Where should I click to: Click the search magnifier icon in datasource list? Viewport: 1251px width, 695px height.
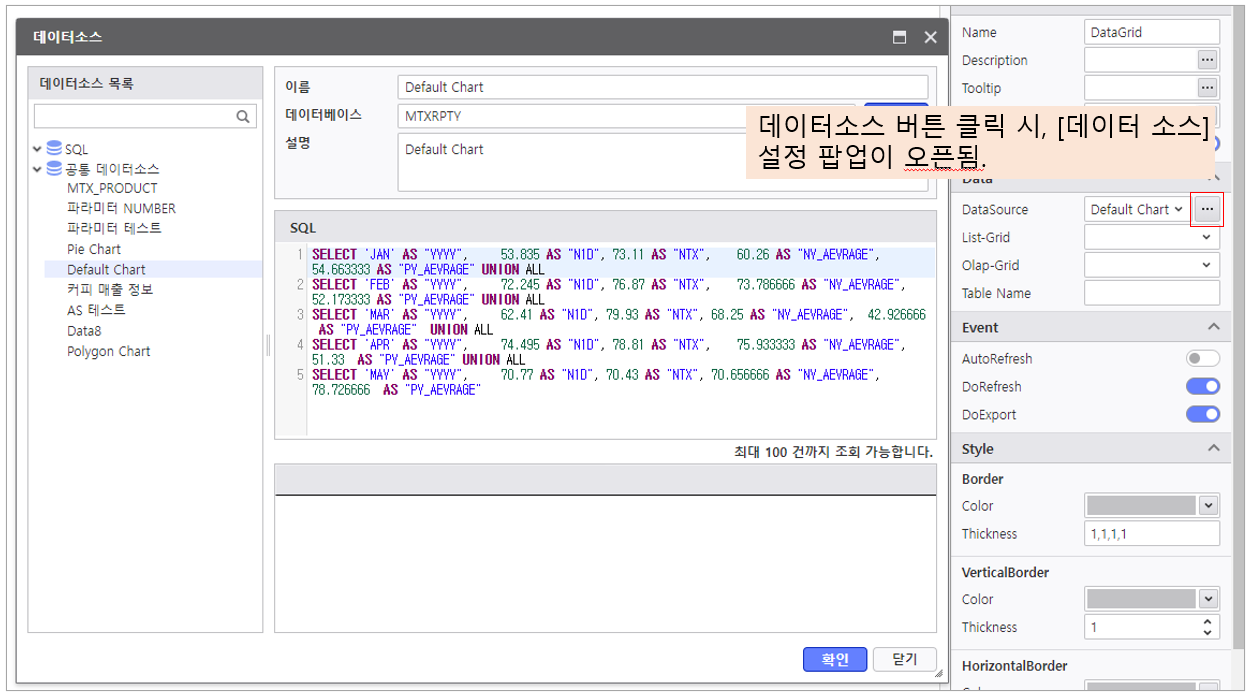243,117
